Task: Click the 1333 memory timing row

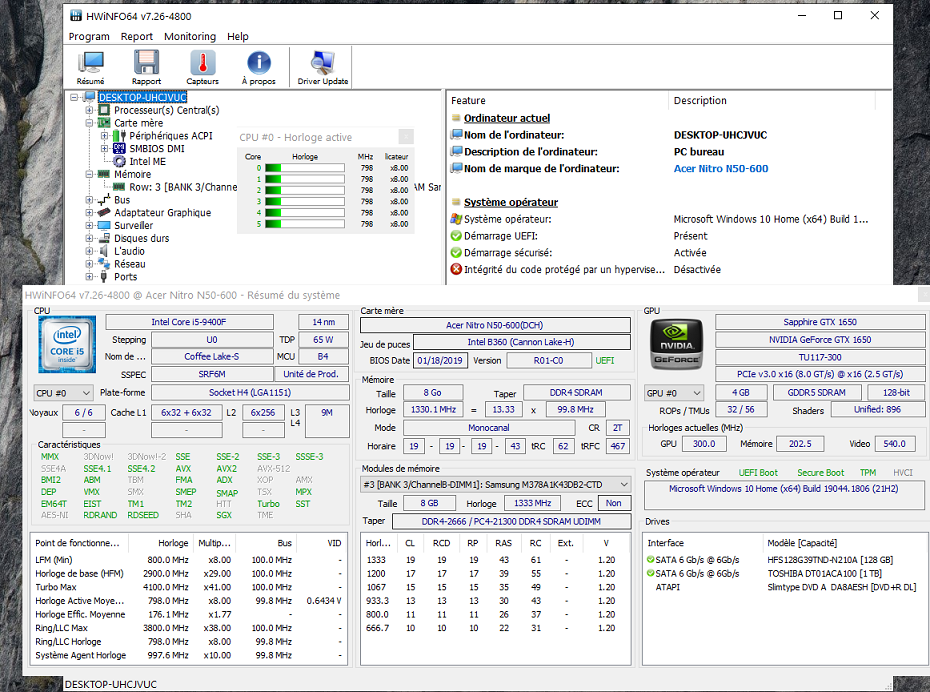Action: pyautogui.click(x=495, y=560)
